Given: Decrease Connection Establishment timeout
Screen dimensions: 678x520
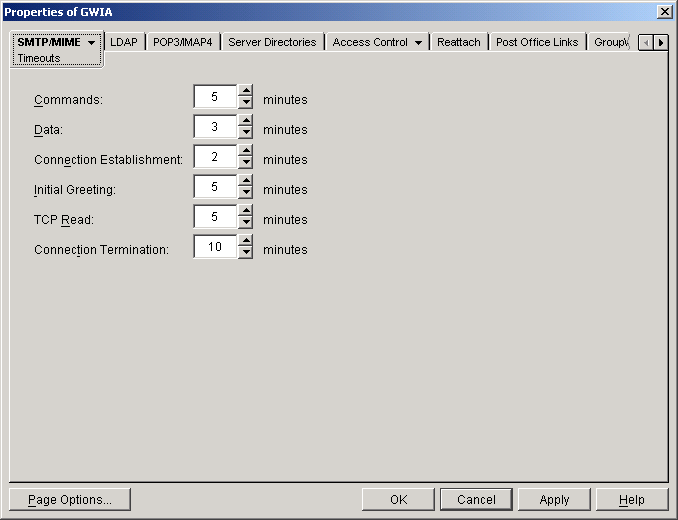Looking at the screenshot, I should (246, 162).
